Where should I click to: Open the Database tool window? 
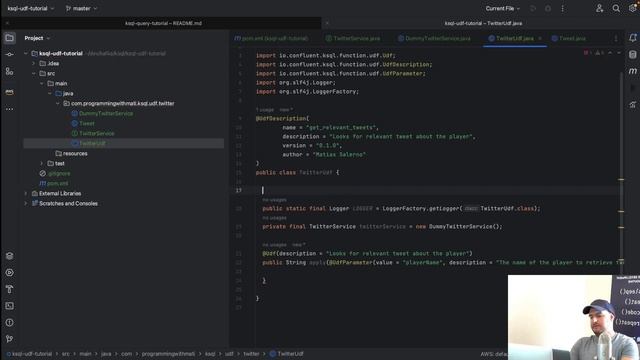[x=632, y=54]
